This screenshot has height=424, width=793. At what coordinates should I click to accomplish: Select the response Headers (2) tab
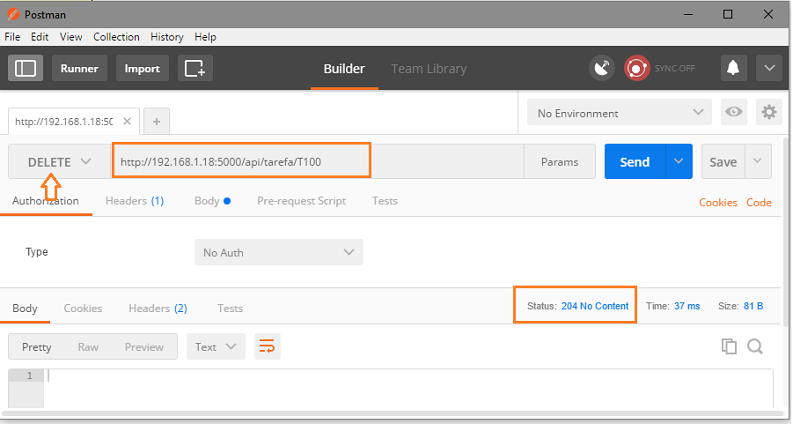pyautogui.click(x=158, y=308)
